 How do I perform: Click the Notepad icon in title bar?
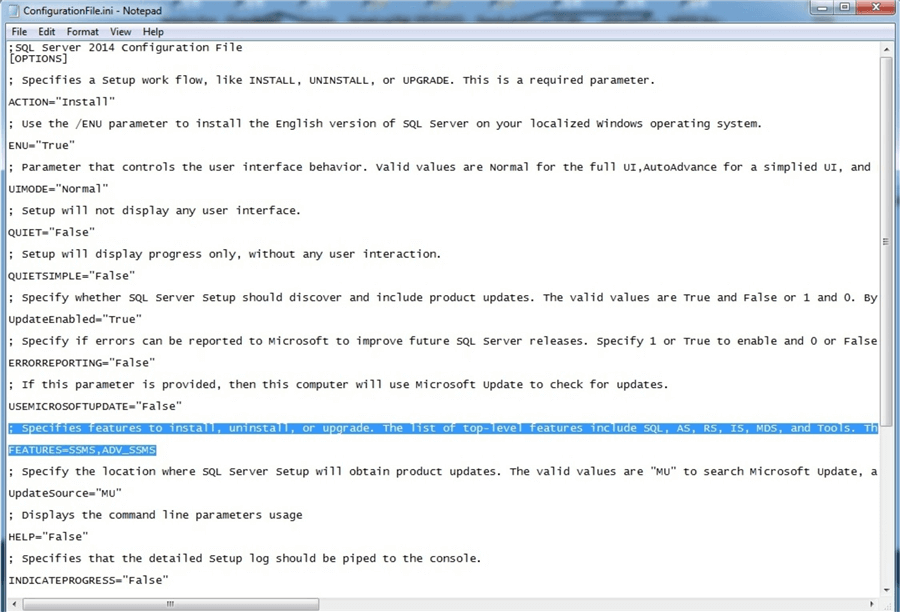[x=13, y=10]
